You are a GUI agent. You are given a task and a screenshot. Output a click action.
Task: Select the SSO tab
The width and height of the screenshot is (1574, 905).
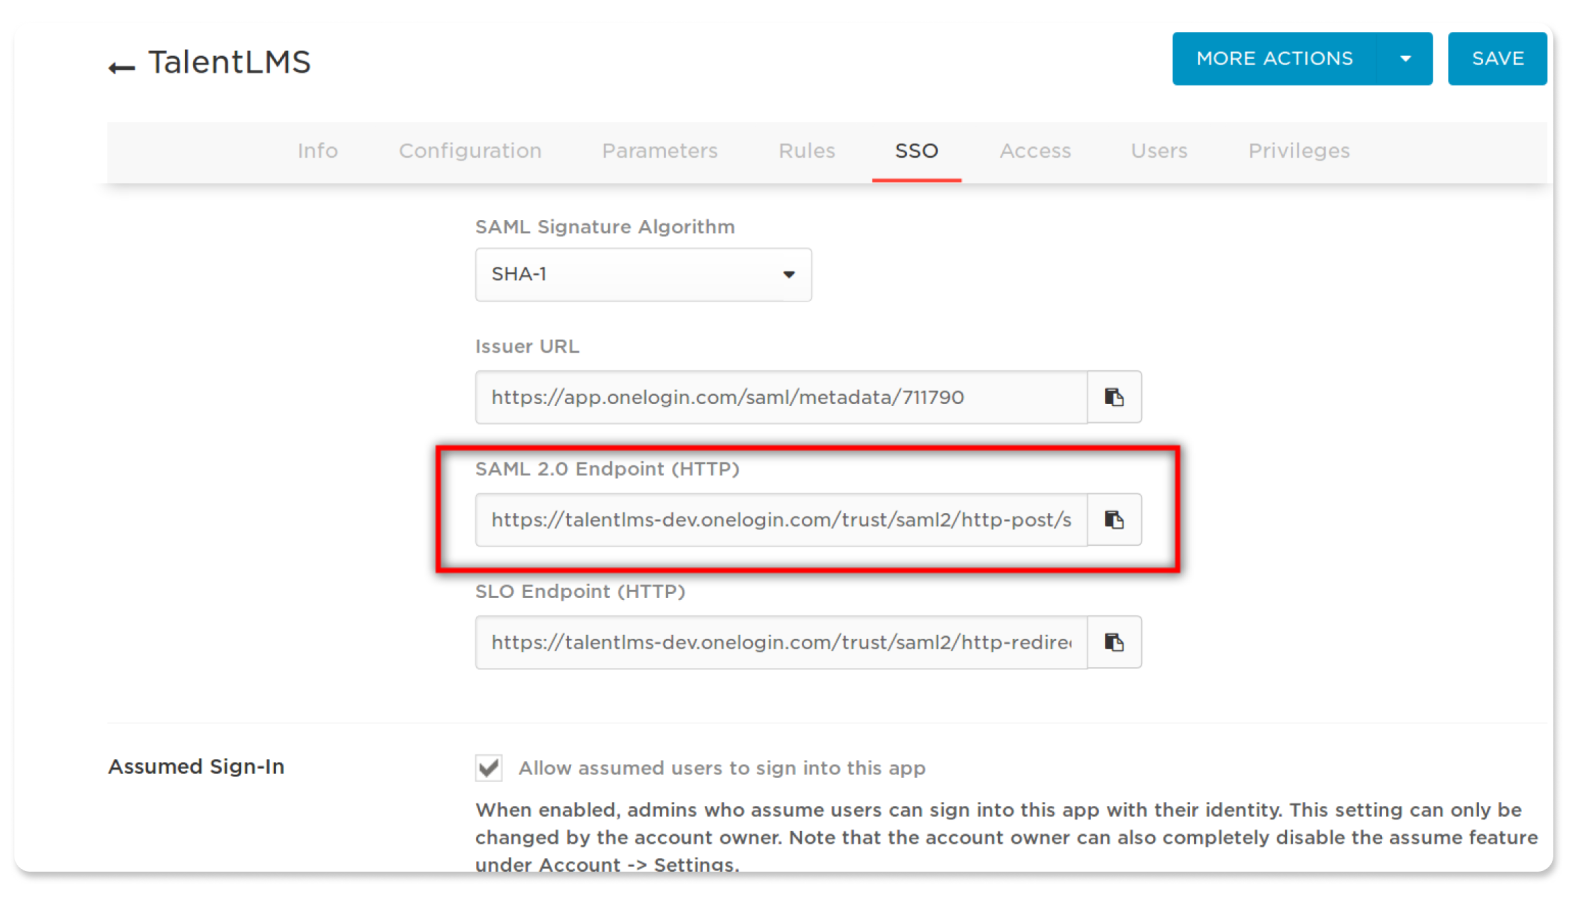[916, 151]
